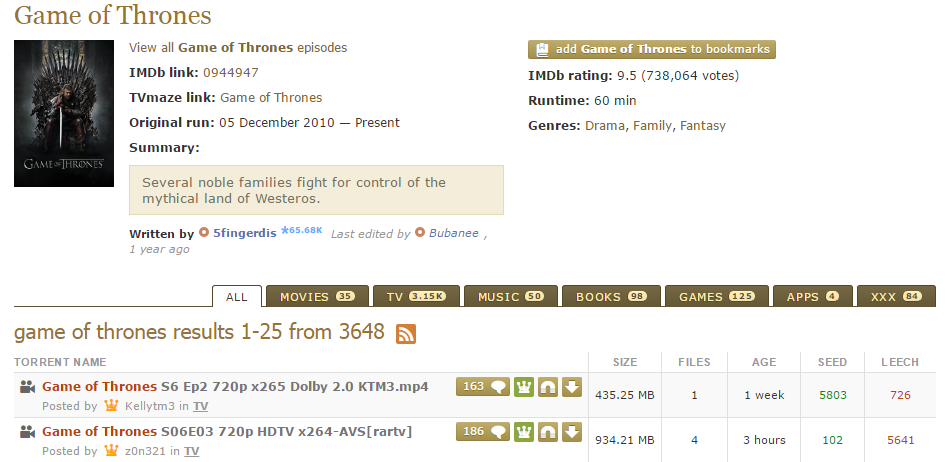This screenshot has height=462, width=946.
Task: Open z0n321 uploader profile
Action: 145,451
